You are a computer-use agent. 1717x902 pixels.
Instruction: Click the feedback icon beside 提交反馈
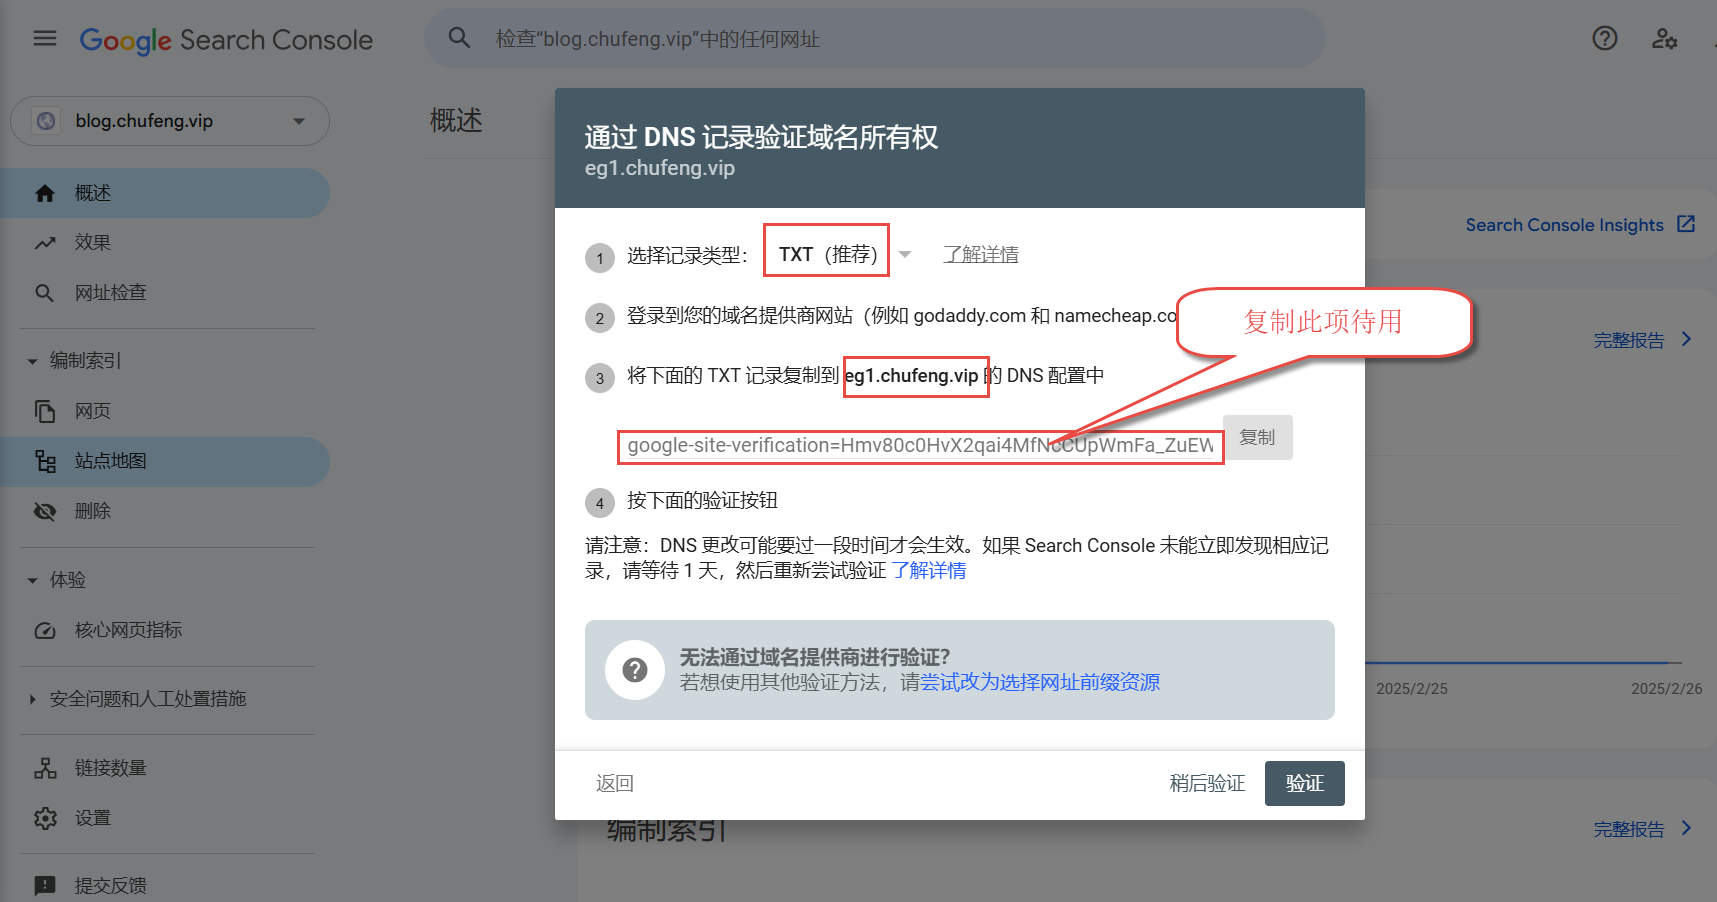pyautogui.click(x=45, y=886)
